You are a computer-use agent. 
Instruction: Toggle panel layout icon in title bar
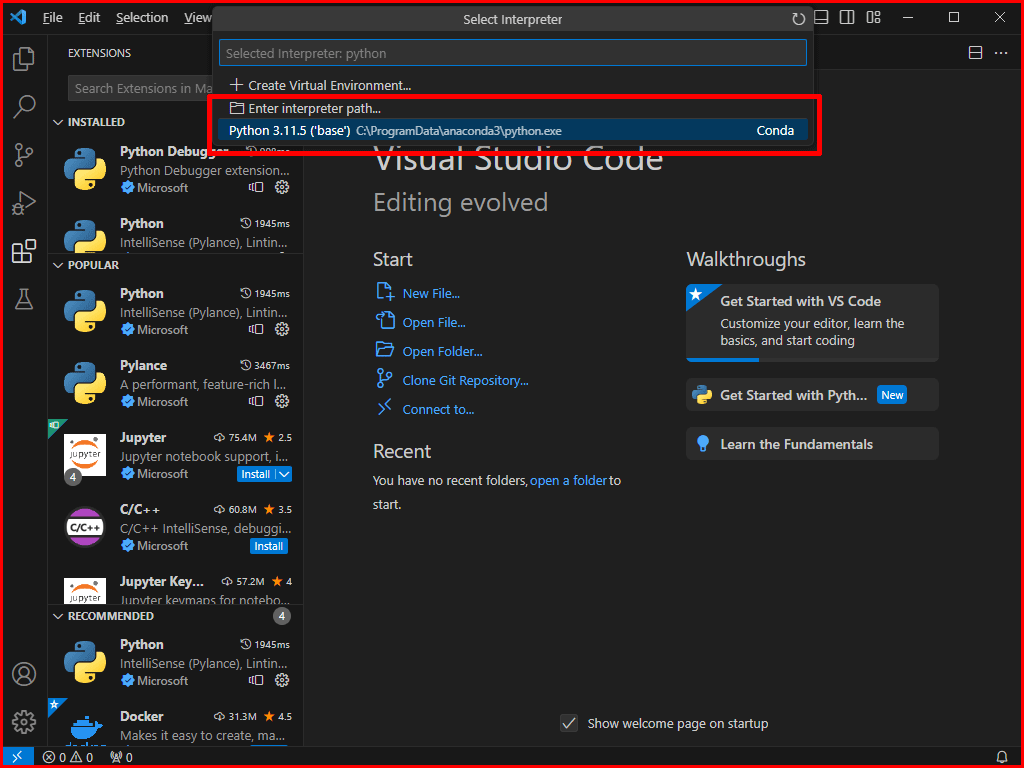point(821,18)
